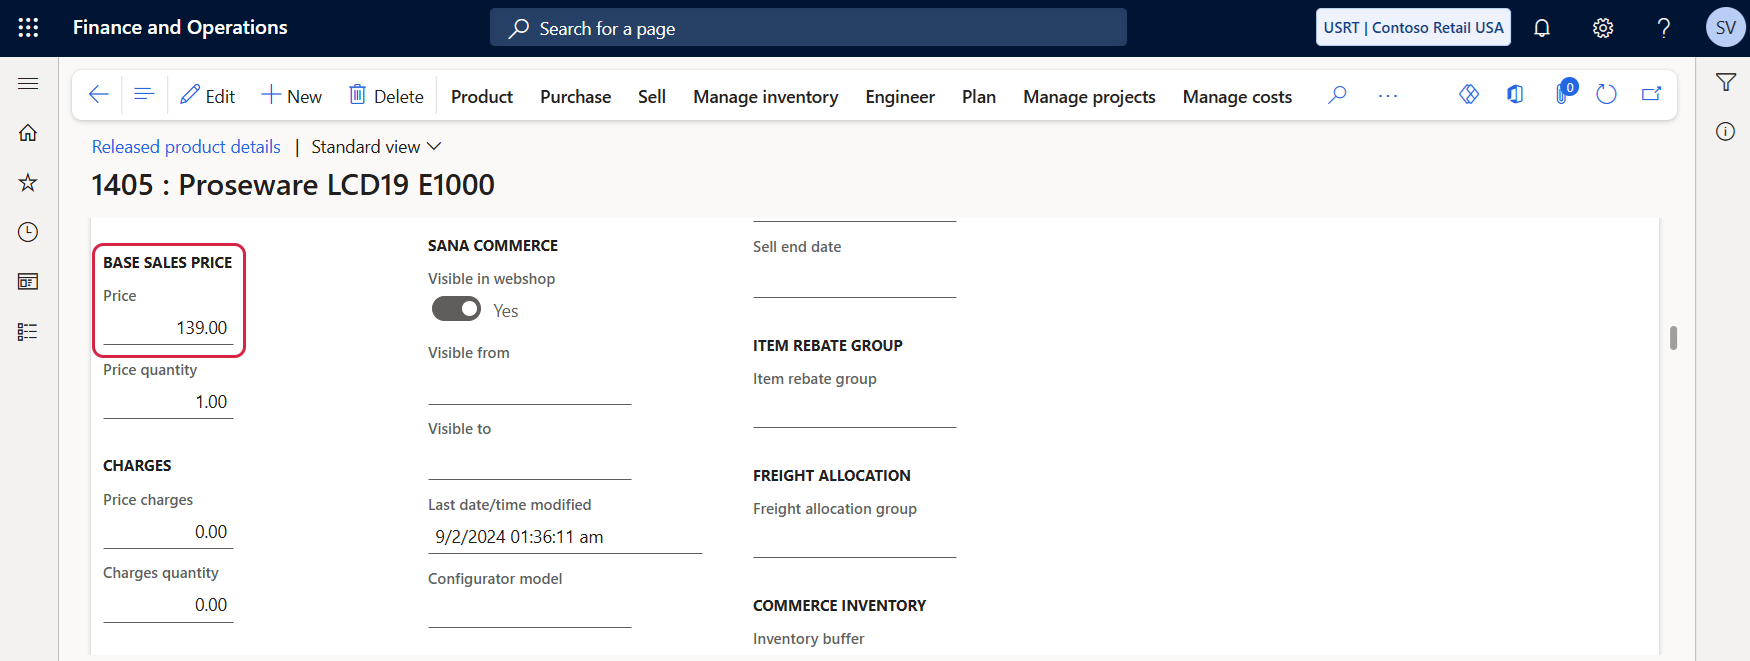Click USRT Contoso Retail USA company picker
This screenshot has height=661, width=1750.
click(1413, 28)
